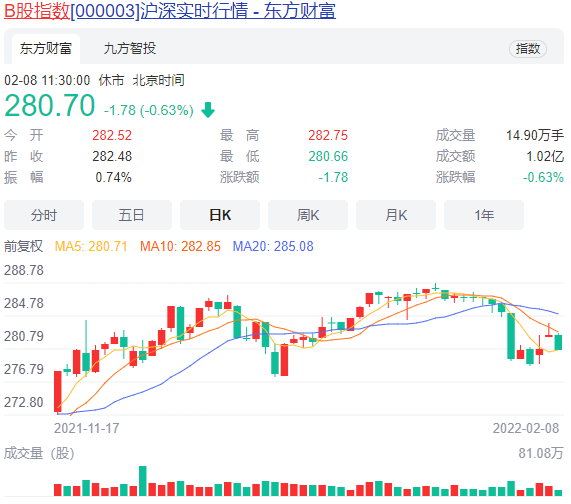
Task: Select the 五日 chart view
Action: tap(132, 215)
